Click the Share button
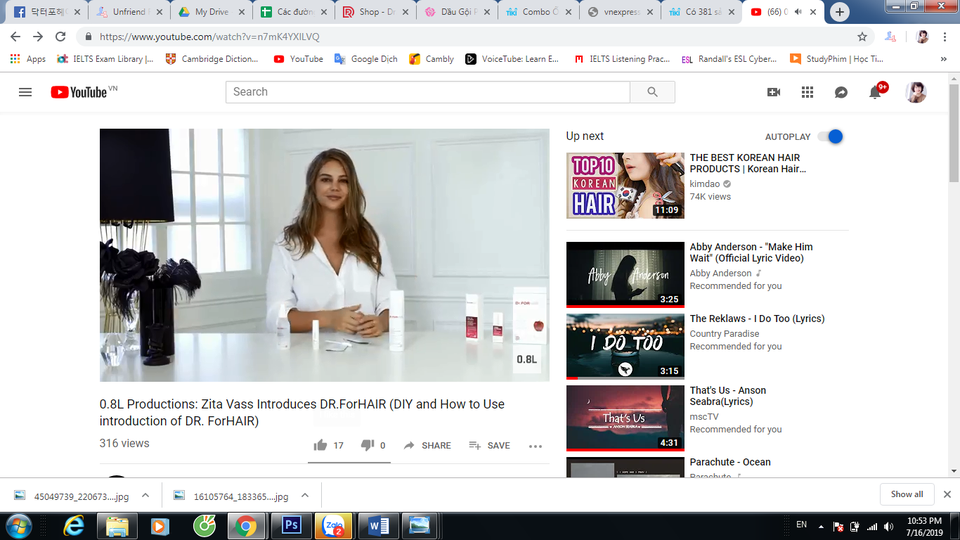Screen dimensions: 960x540 pyautogui.click(x=427, y=446)
